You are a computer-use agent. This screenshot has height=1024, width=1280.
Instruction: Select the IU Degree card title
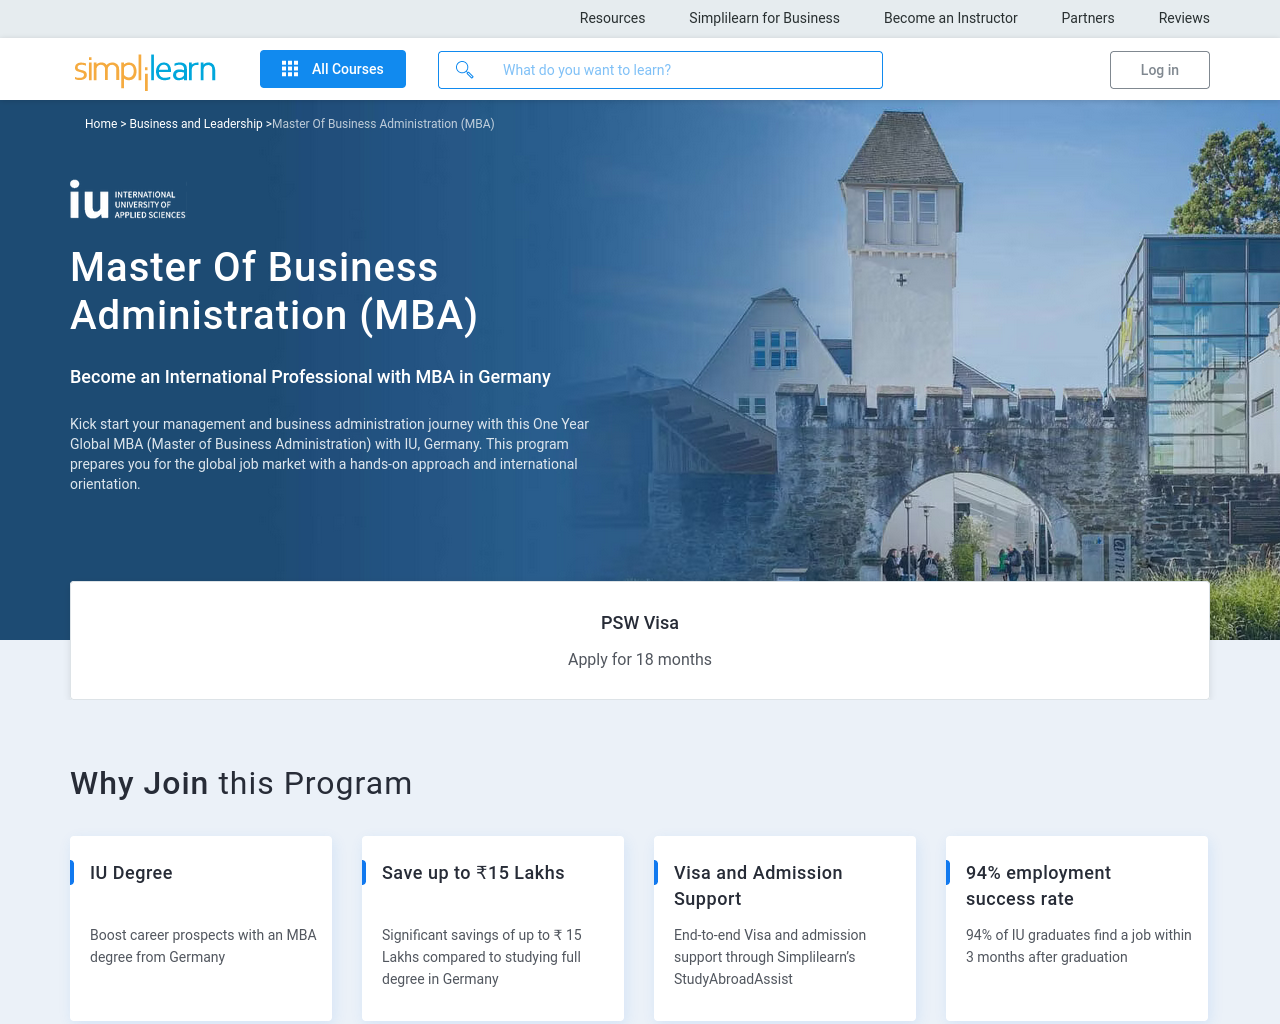pyautogui.click(x=131, y=873)
